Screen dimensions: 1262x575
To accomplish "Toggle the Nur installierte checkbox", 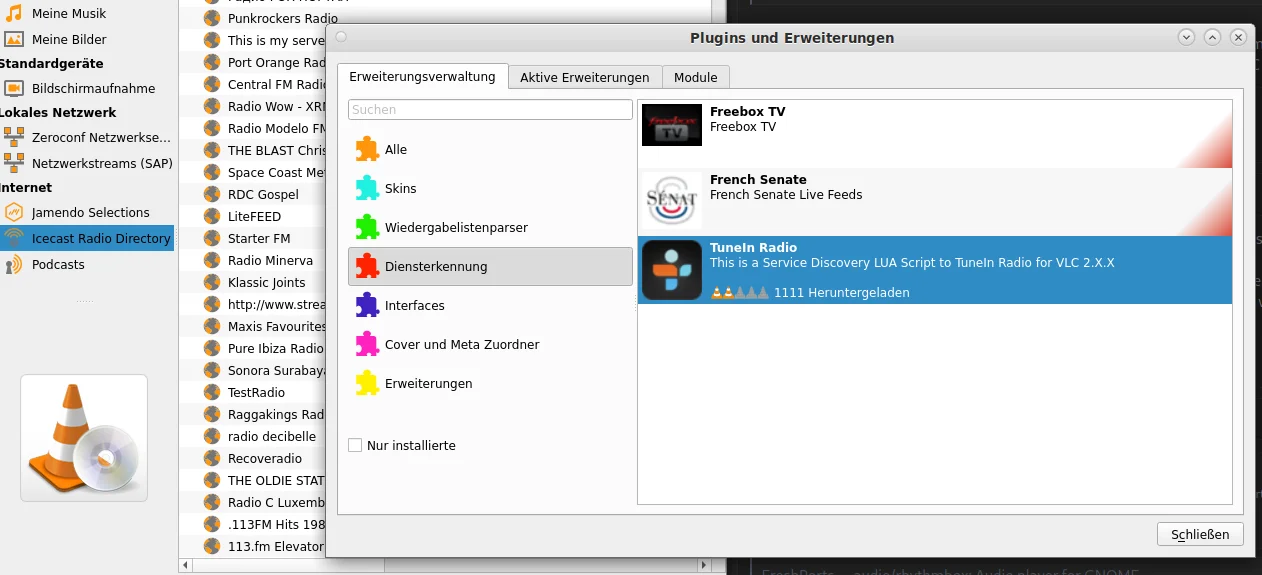I will (355, 445).
